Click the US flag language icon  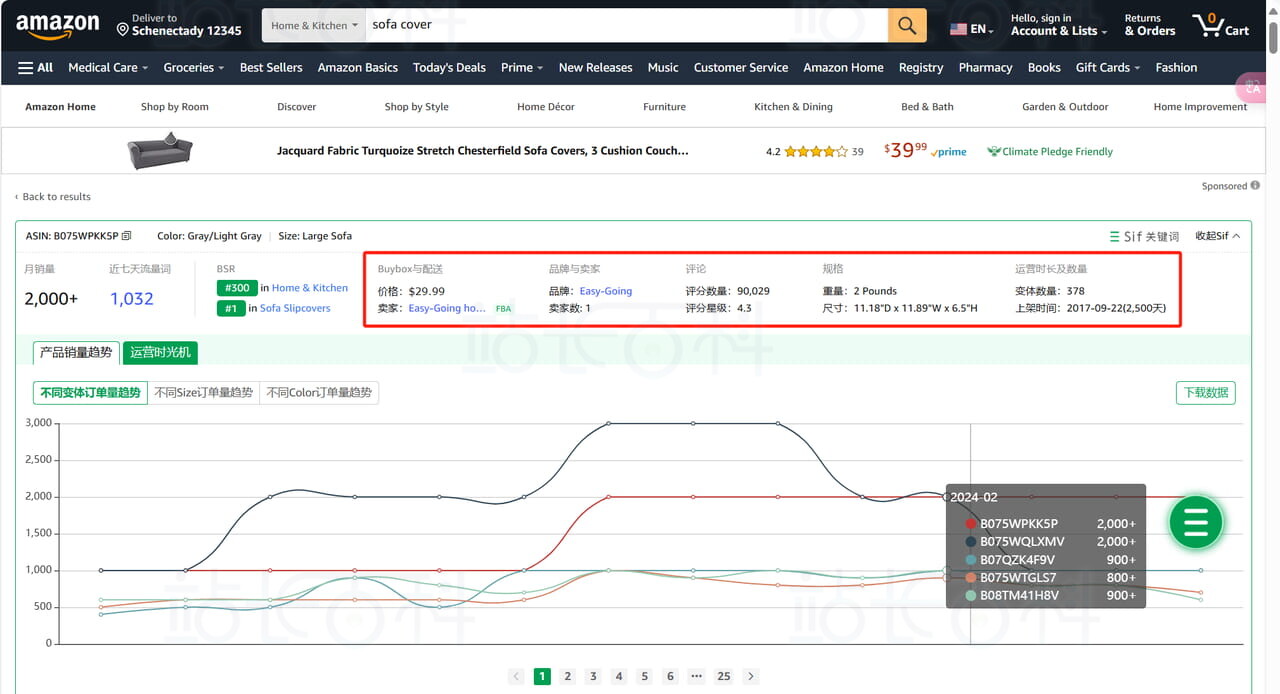(x=958, y=29)
